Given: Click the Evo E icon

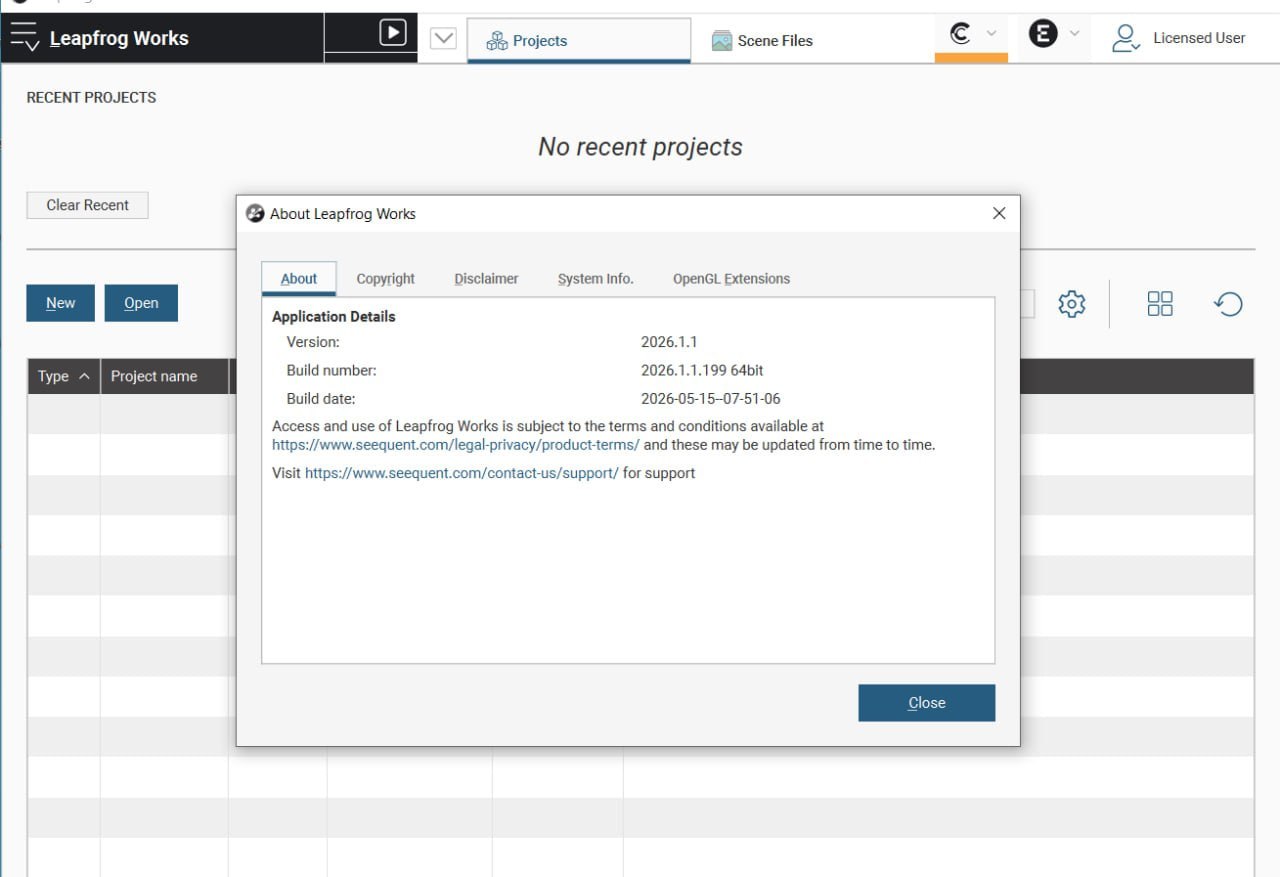Looking at the screenshot, I should [1043, 34].
